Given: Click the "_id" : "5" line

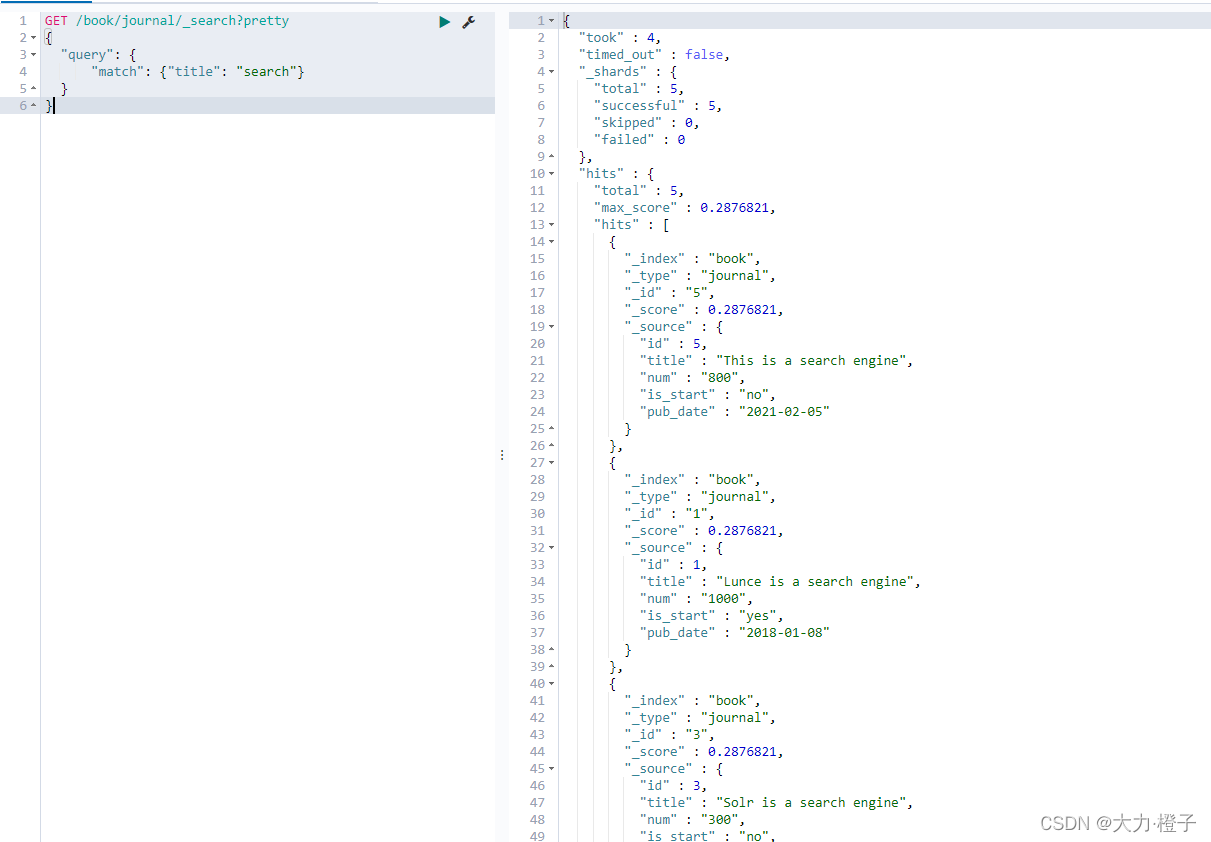Looking at the screenshot, I should tap(670, 292).
